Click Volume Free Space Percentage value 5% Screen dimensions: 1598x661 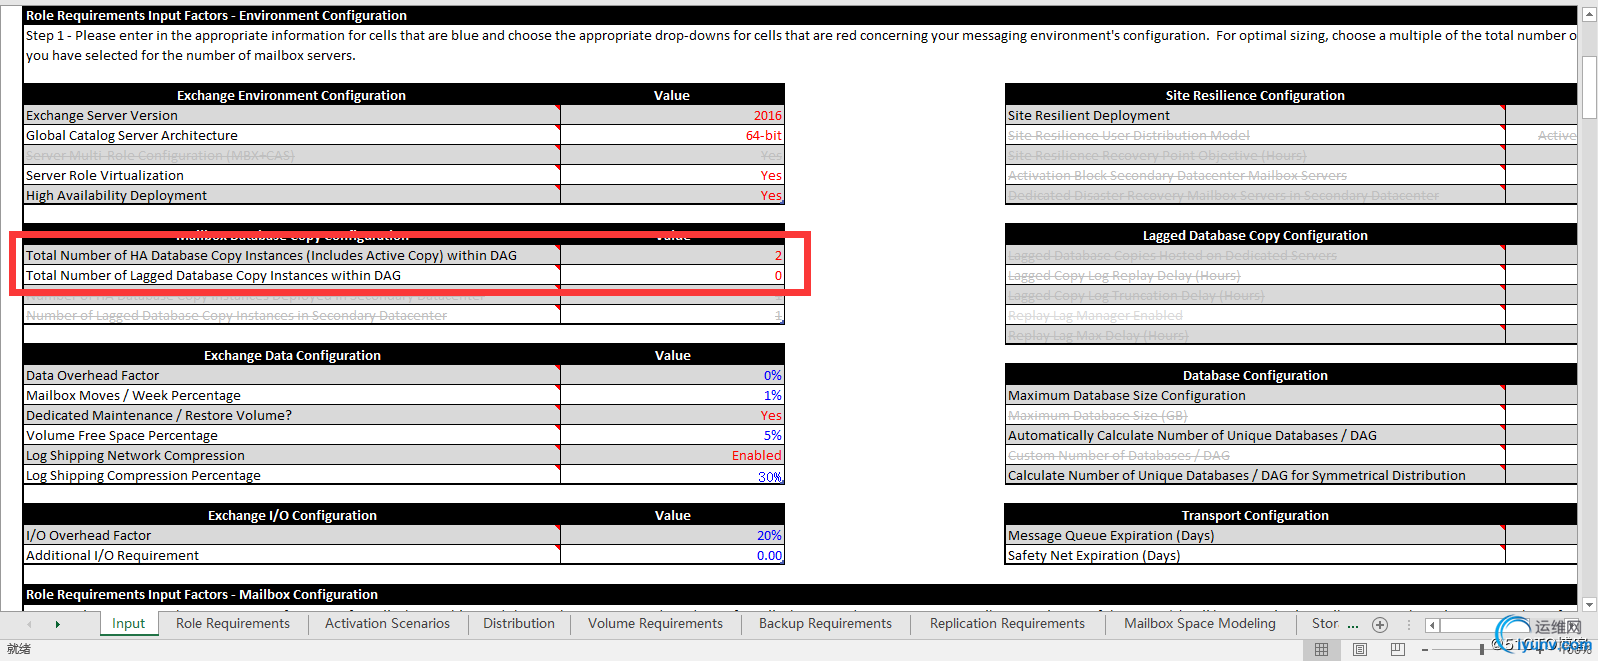point(672,435)
